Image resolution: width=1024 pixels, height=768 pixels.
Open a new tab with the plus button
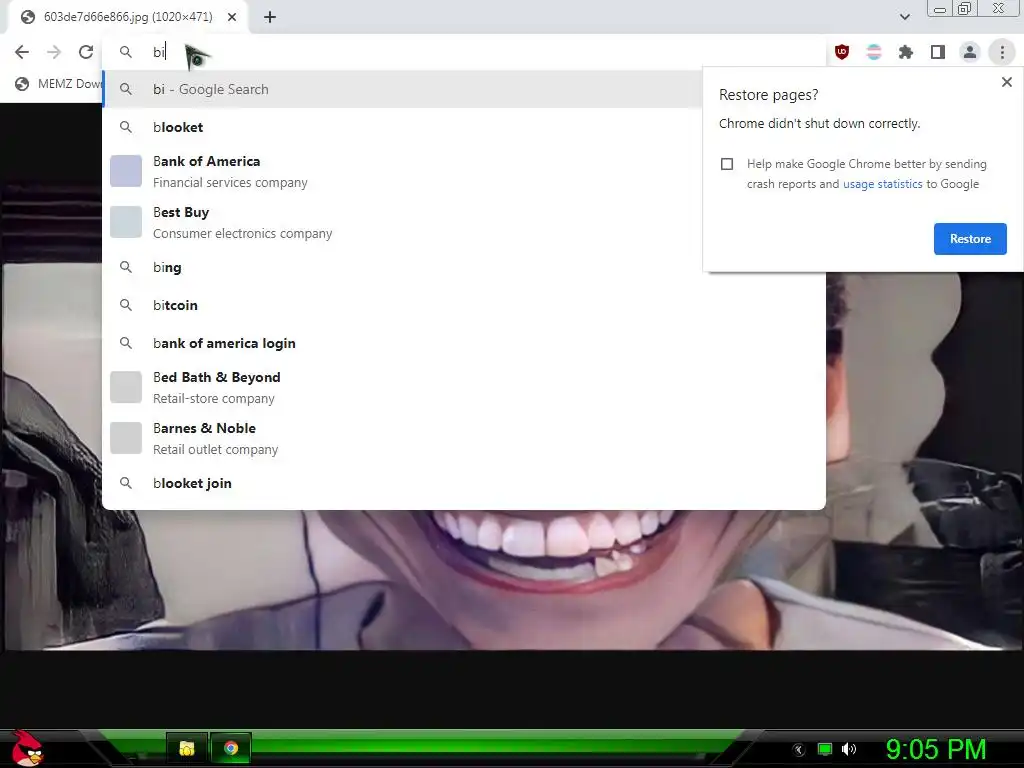[x=270, y=18]
